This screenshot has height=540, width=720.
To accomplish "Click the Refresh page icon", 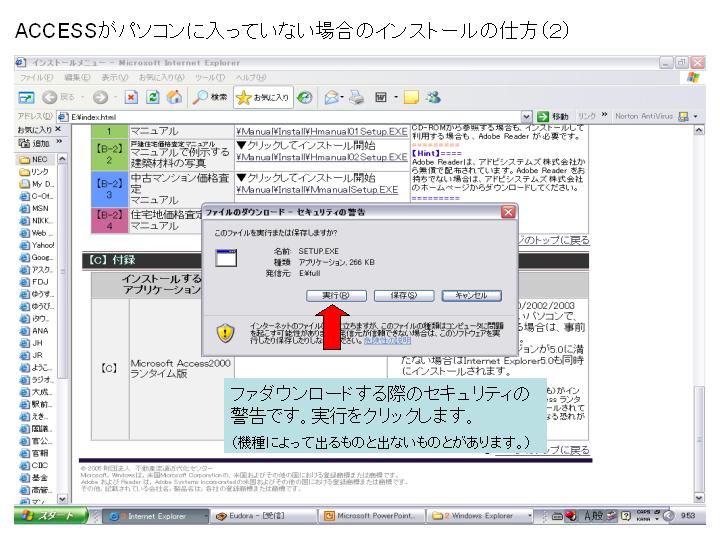I will [x=153, y=97].
